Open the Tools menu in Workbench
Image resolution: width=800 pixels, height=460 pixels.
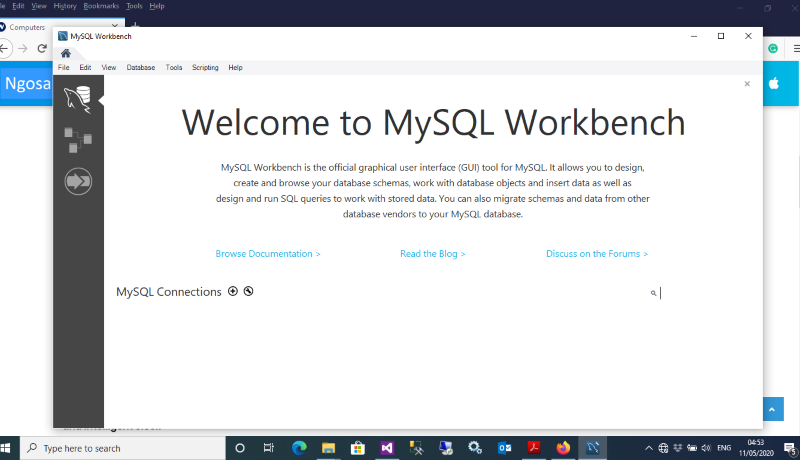pyautogui.click(x=174, y=67)
